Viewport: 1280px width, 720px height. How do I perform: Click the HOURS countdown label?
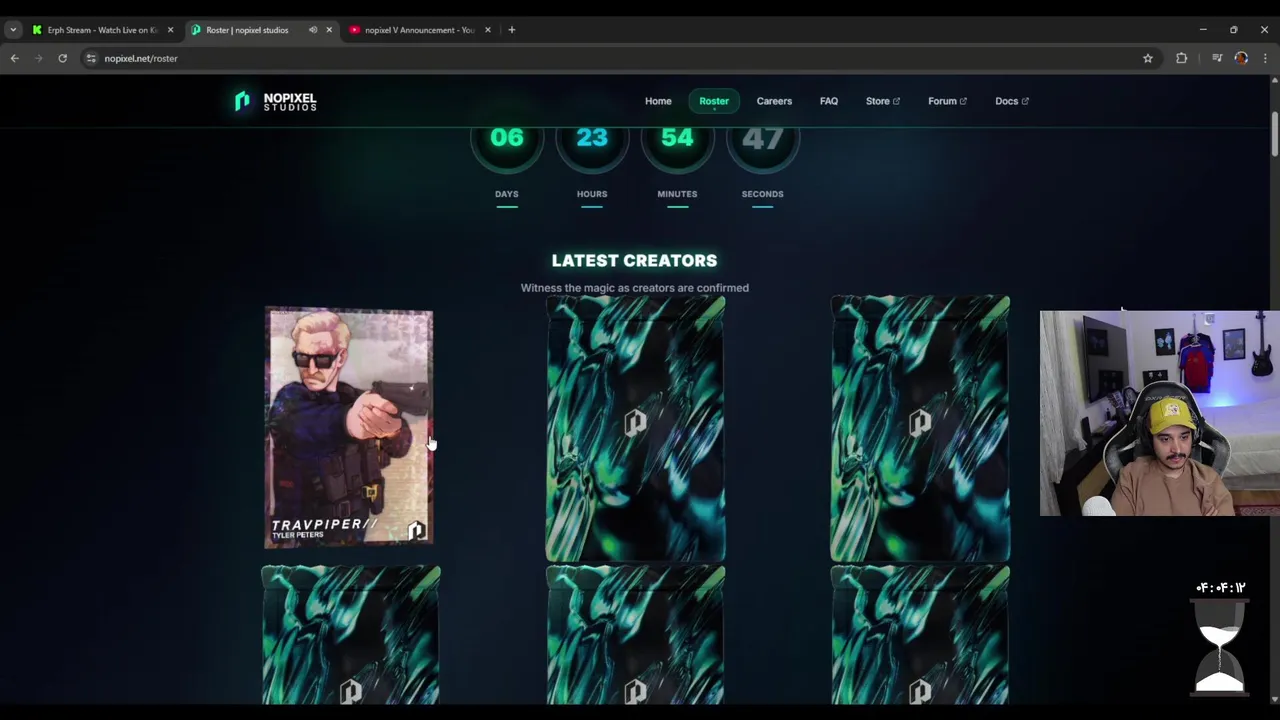[x=592, y=194]
